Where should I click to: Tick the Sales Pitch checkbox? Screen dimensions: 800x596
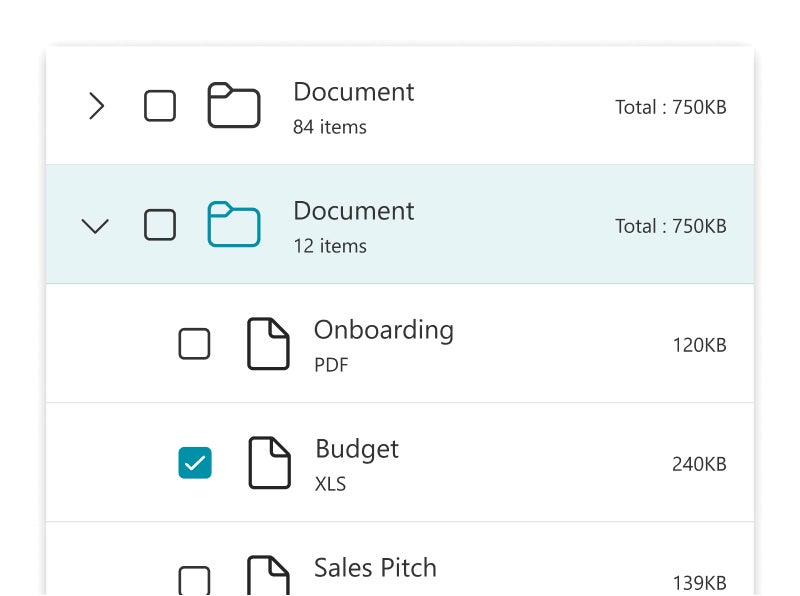(x=194, y=580)
